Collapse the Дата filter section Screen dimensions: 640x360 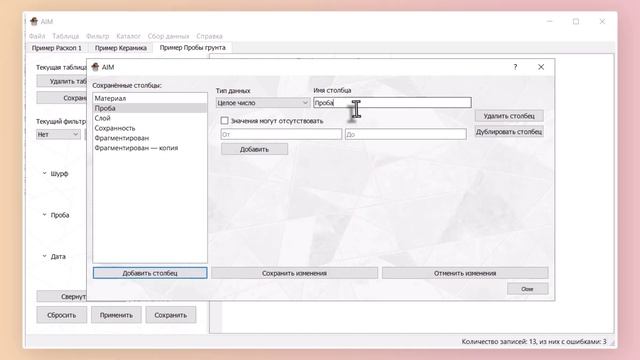44,256
